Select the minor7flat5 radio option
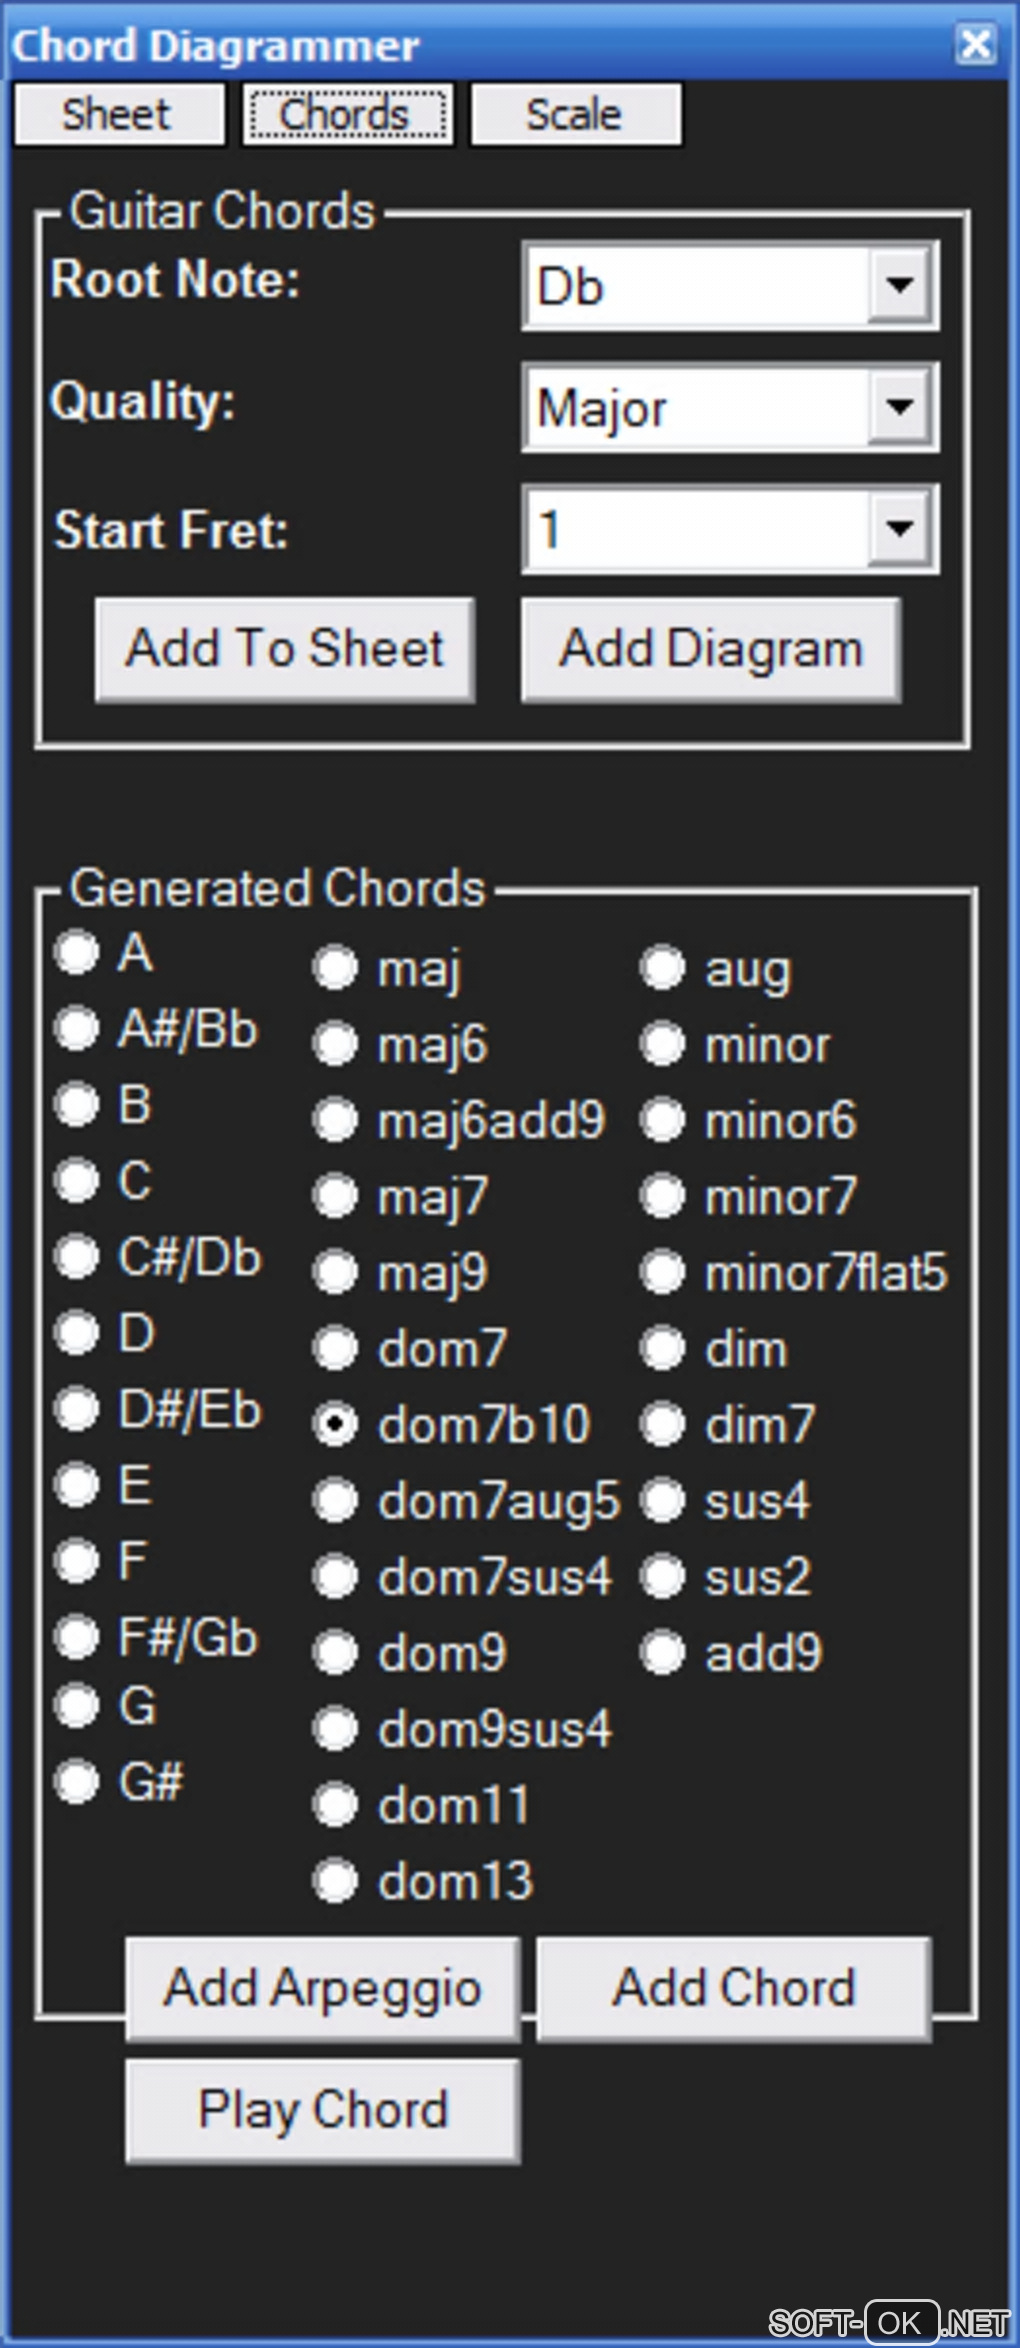The height and width of the screenshot is (2348, 1020). pos(662,1273)
